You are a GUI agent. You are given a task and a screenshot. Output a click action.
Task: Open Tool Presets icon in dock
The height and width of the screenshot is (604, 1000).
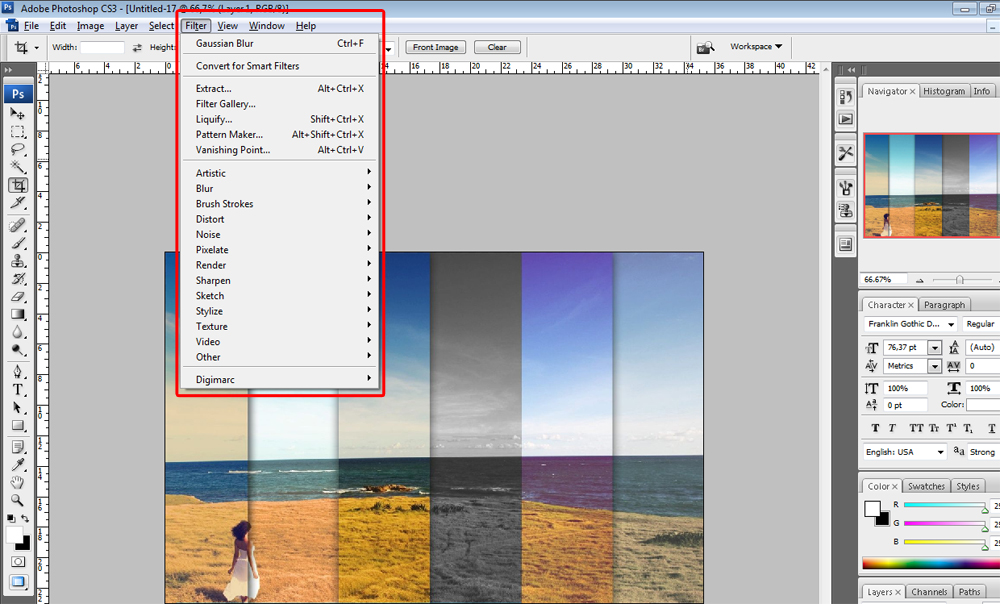pyautogui.click(x=846, y=154)
